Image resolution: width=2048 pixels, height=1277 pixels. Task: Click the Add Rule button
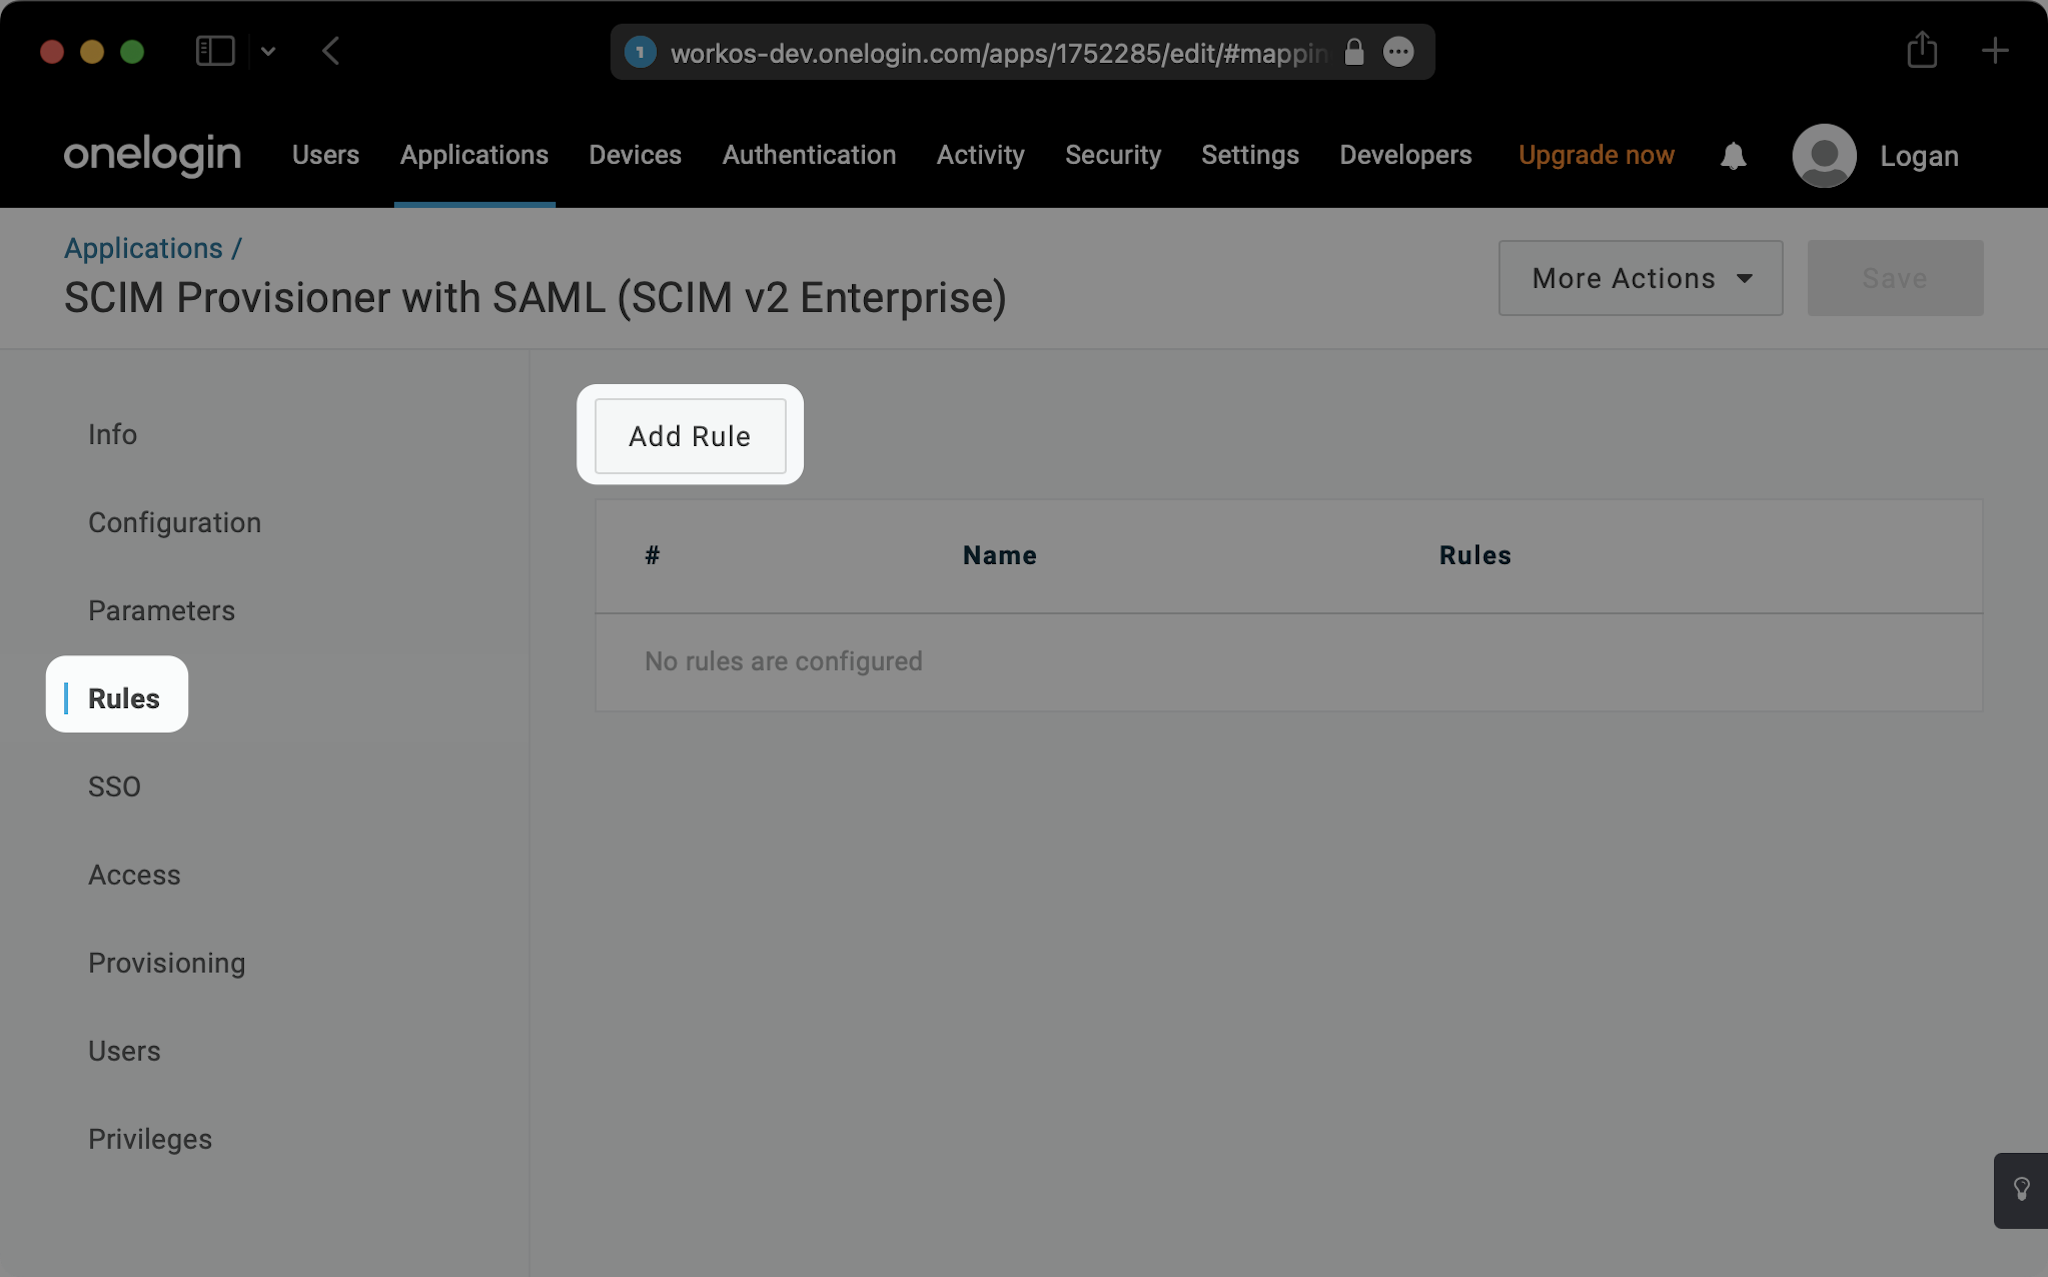point(689,434)
